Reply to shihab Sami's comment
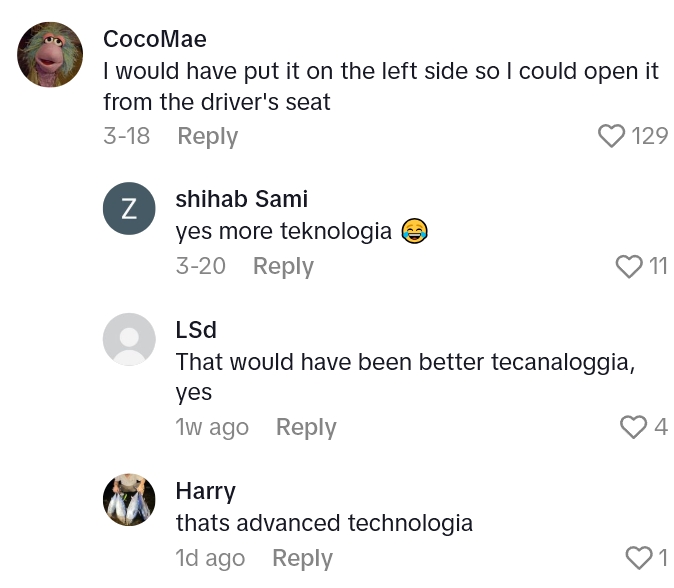This screenshot has width=674, height=588. coord(283,266)
